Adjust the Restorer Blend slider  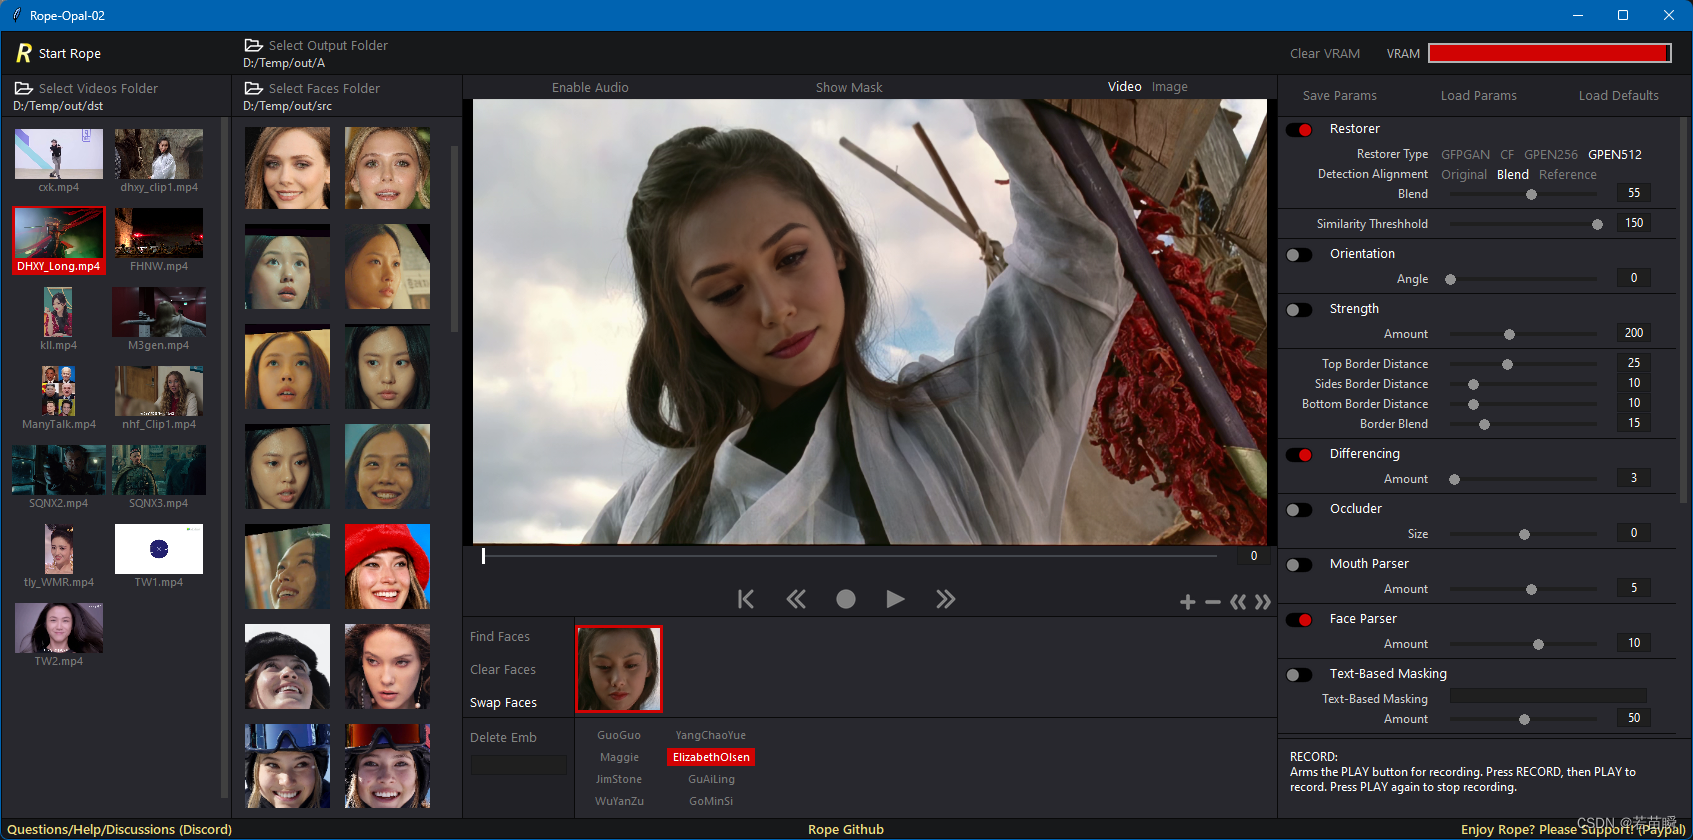(x=1523, y=194)
